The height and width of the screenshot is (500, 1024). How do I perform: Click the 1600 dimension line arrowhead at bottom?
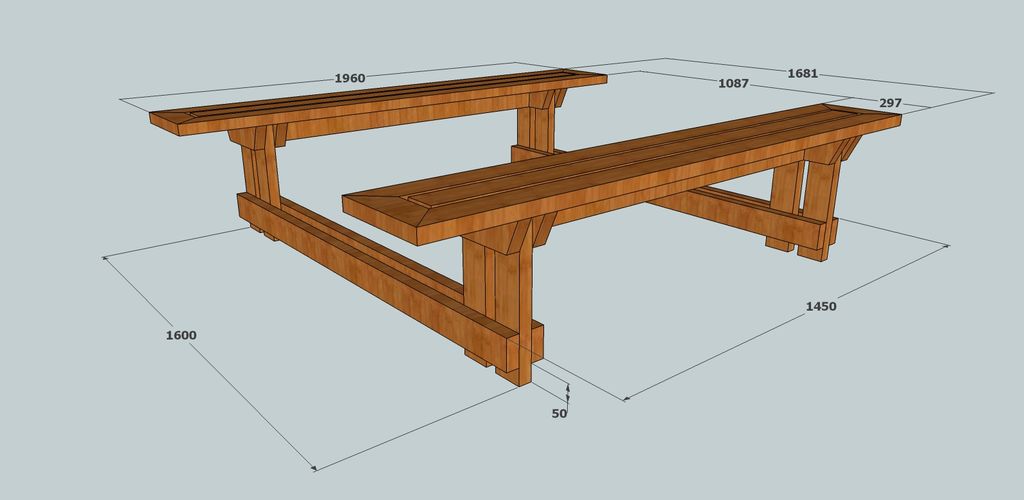[x=314, y=467]
